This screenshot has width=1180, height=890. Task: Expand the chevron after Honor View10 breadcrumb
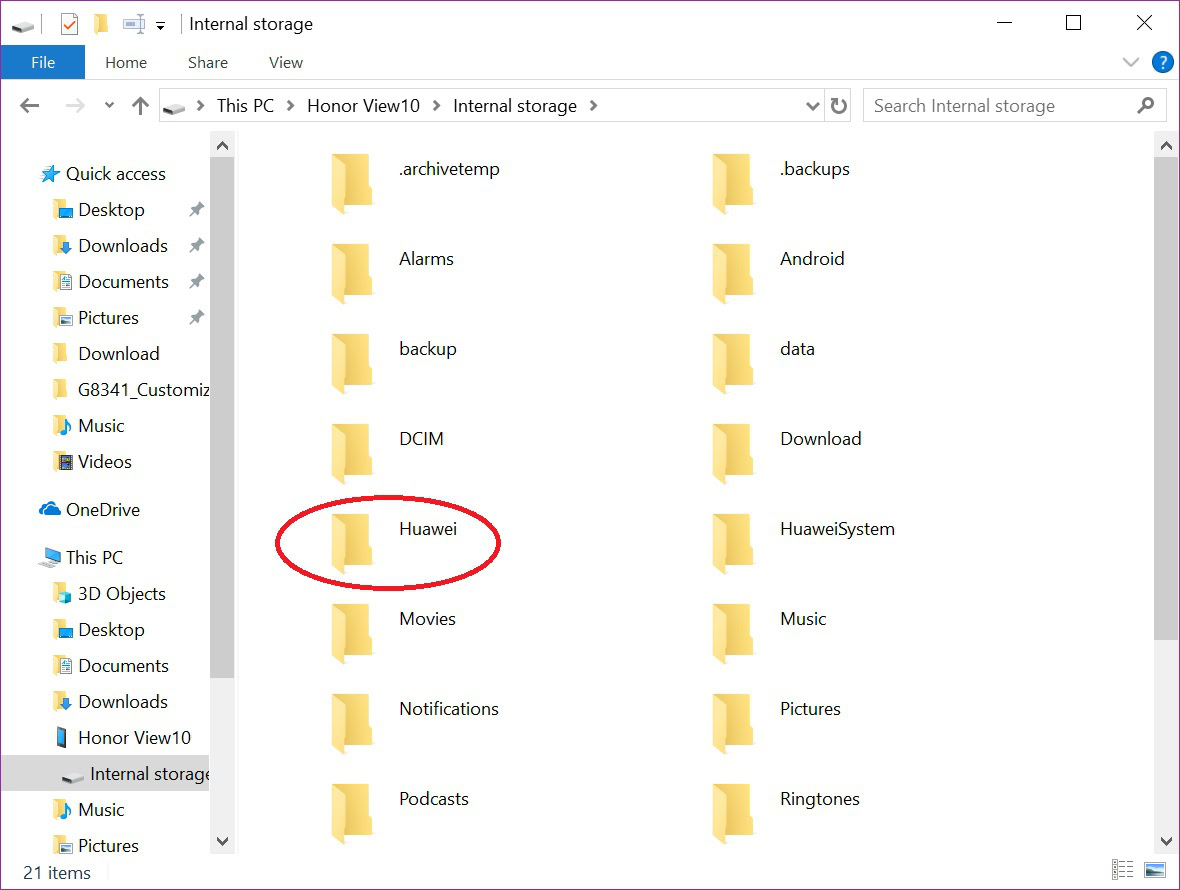pyautogui.click(x=436, y=106)
